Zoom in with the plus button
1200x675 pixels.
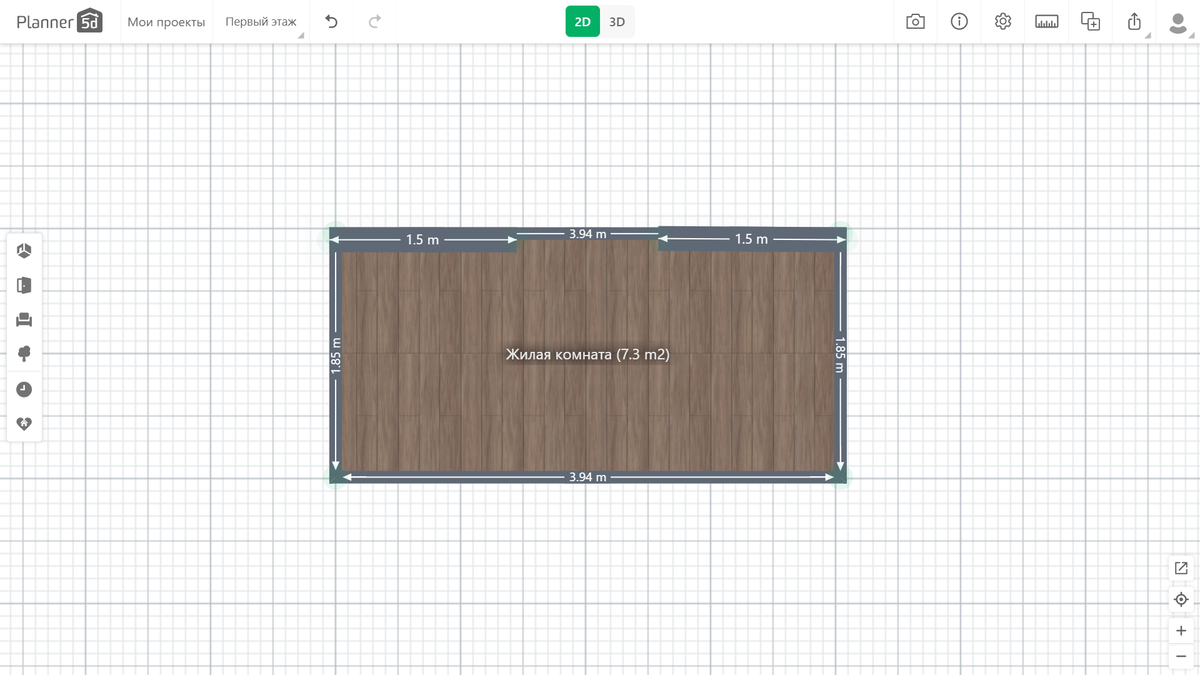[1181, 631]
